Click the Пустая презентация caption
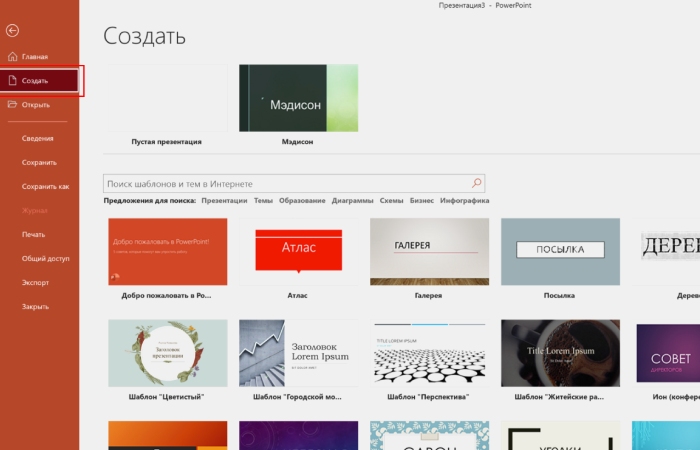This screenshot has height=450, width=700. click(167, 142)
